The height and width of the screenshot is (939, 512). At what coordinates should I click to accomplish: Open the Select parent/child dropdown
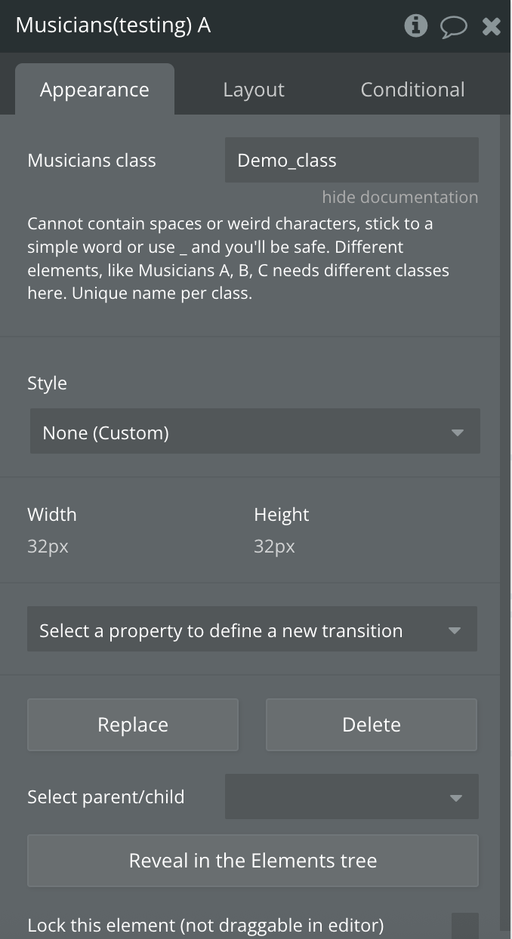click(x=352, y=796)
